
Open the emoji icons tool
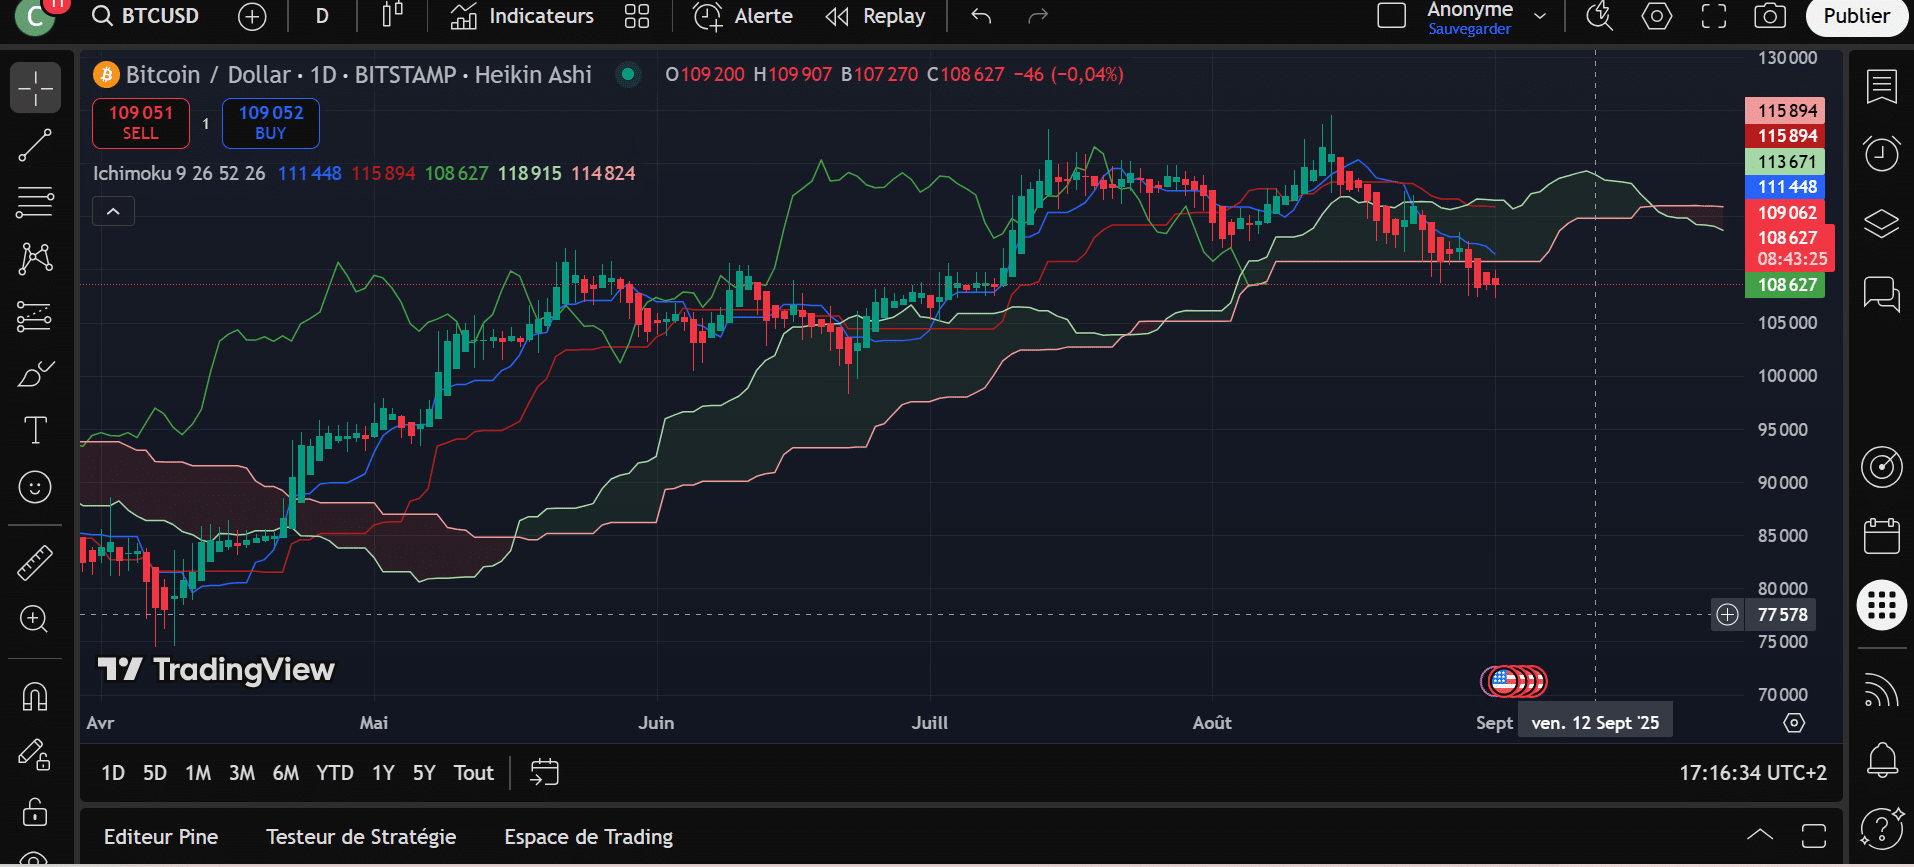point(35,487)
